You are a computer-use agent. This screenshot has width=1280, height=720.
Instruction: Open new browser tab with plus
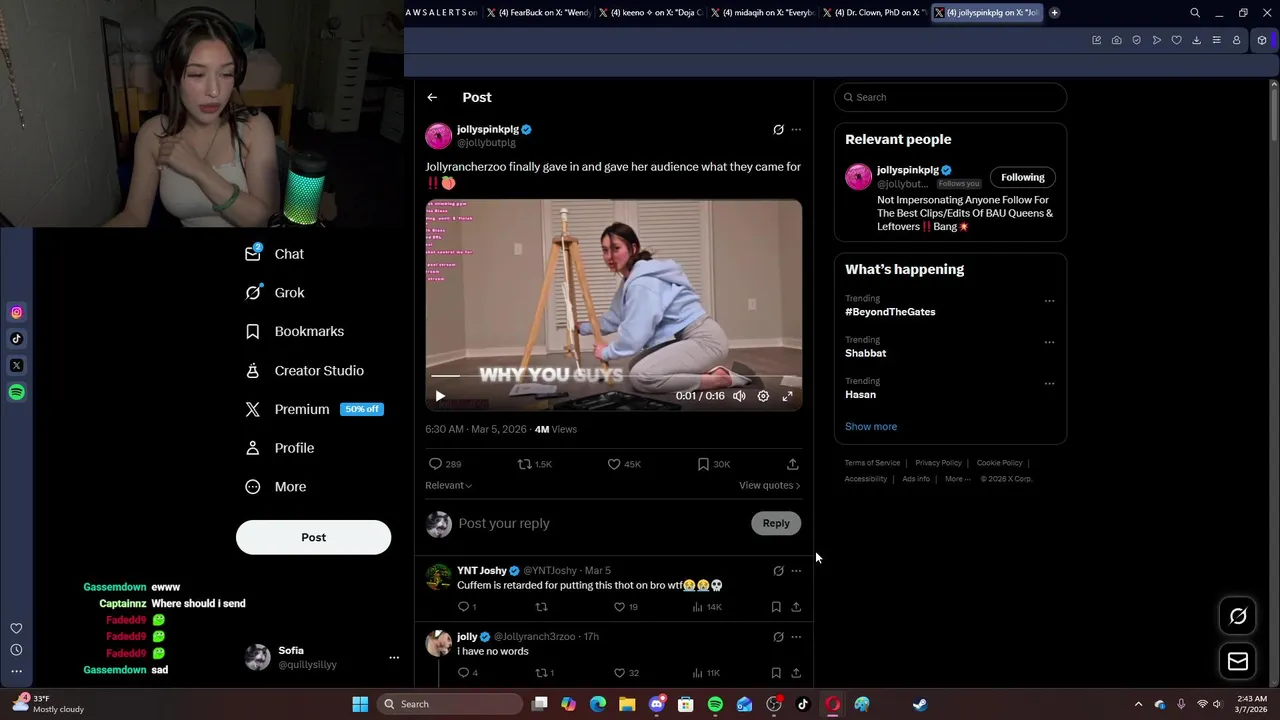[x=1054, y=13]
